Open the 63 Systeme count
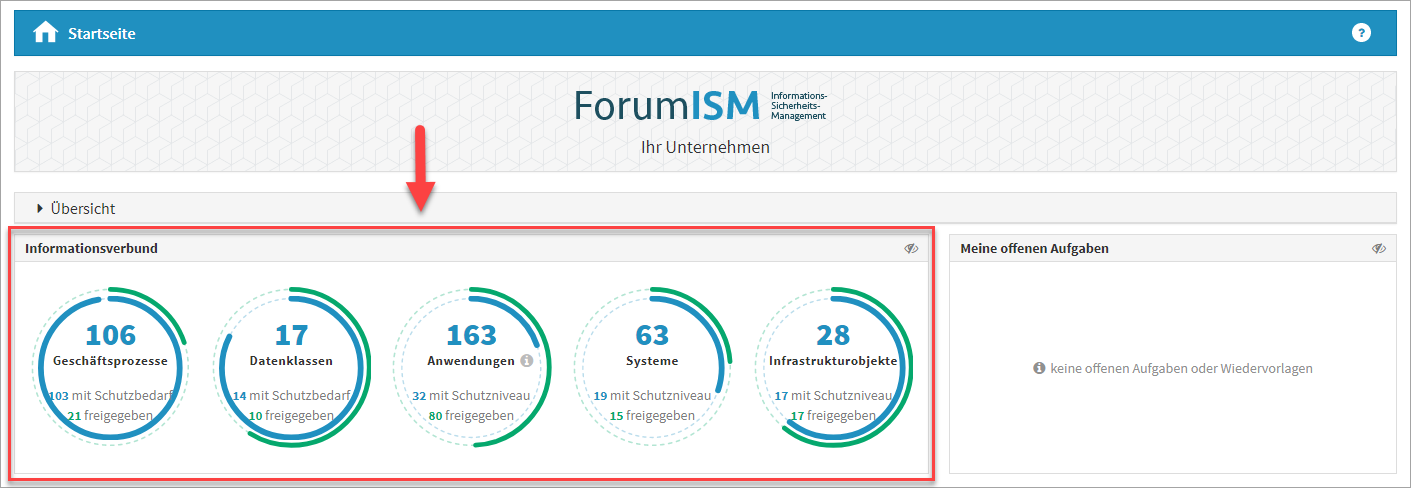The height and width of the screenshot is (488, 1411). (652, 334)
